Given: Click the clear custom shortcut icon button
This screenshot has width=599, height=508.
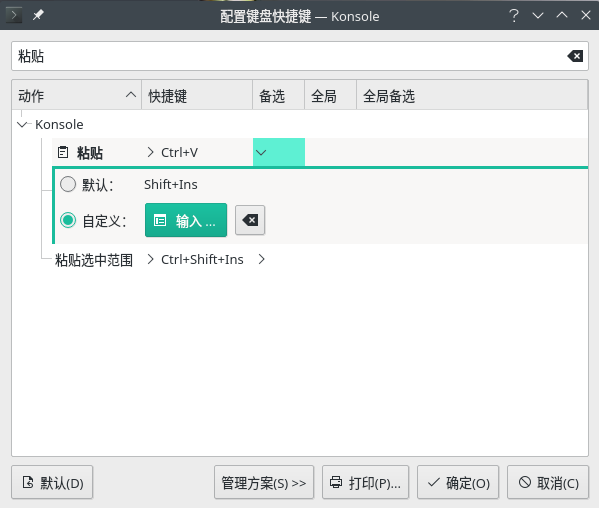Looking at the screenshot, I should pyautogui.click(x=250, y=220).
